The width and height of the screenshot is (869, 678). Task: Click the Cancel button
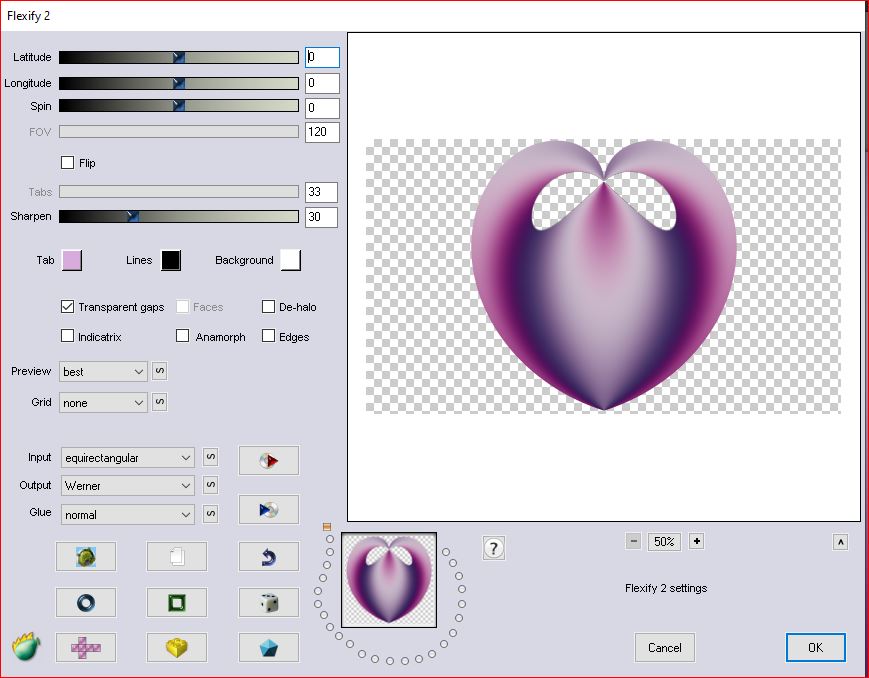(x=664, y=648)
